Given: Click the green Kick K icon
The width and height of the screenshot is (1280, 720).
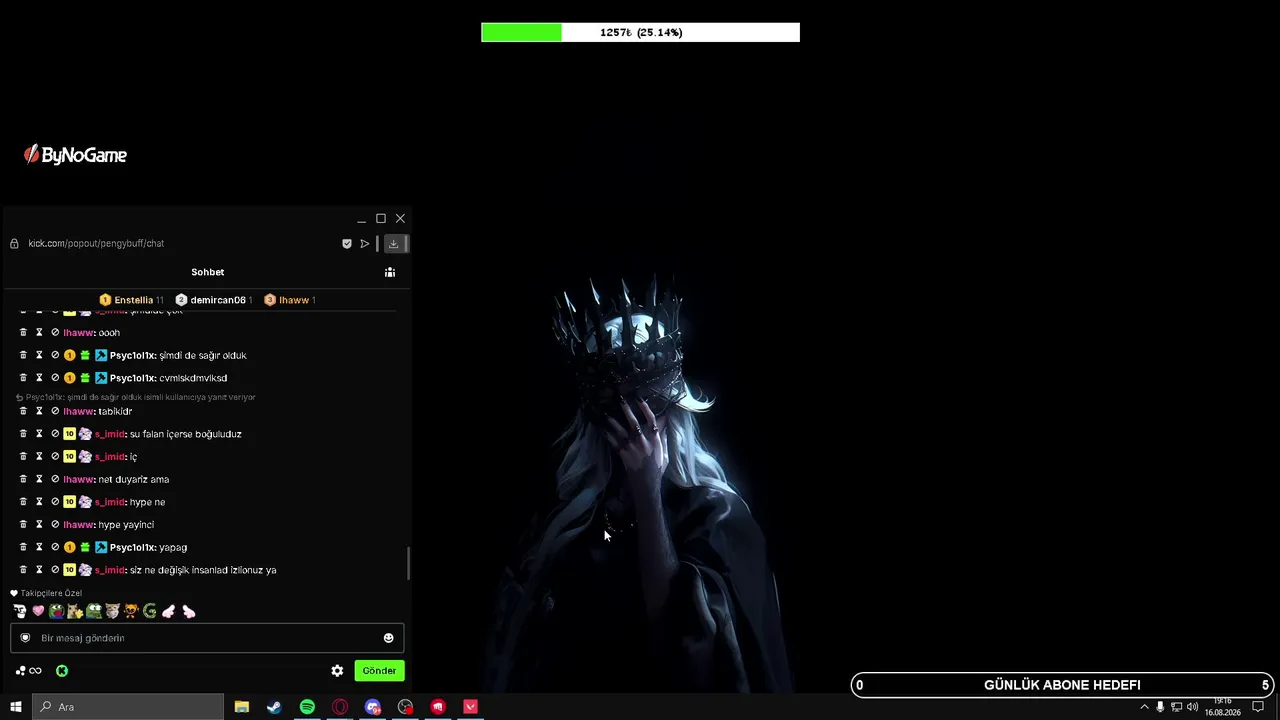Looking at the screenshot, I should [62, 671].
